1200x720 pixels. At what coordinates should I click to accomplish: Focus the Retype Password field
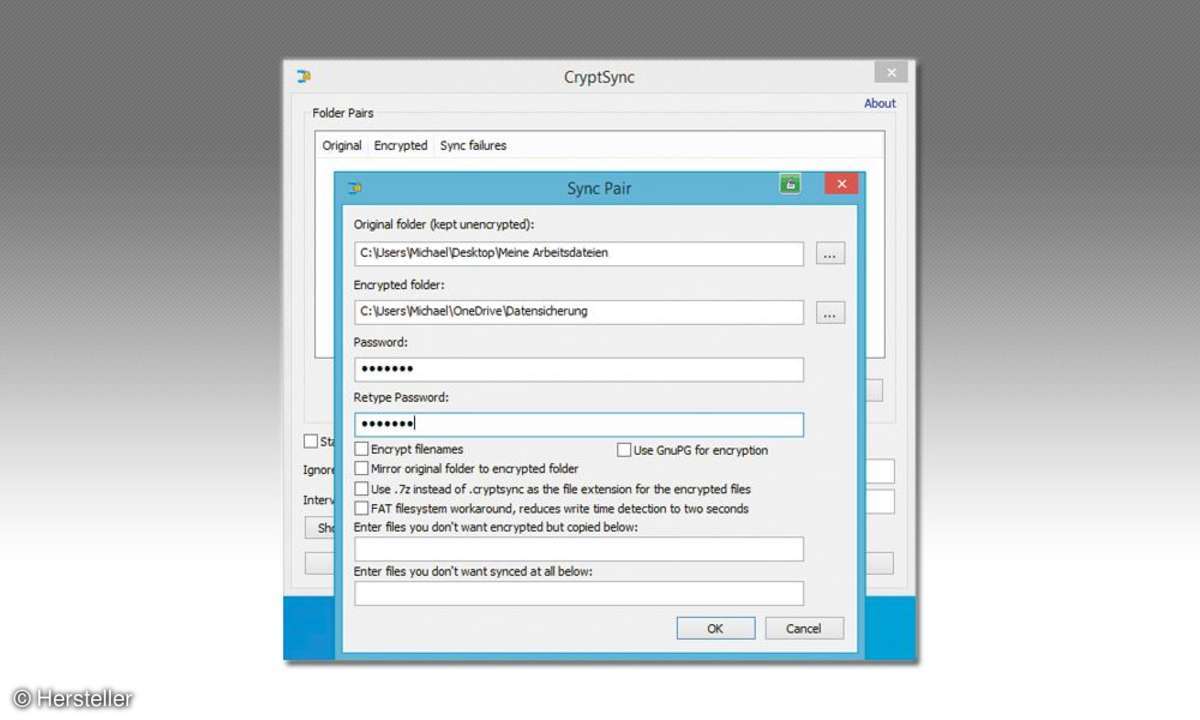click(579, 425)
